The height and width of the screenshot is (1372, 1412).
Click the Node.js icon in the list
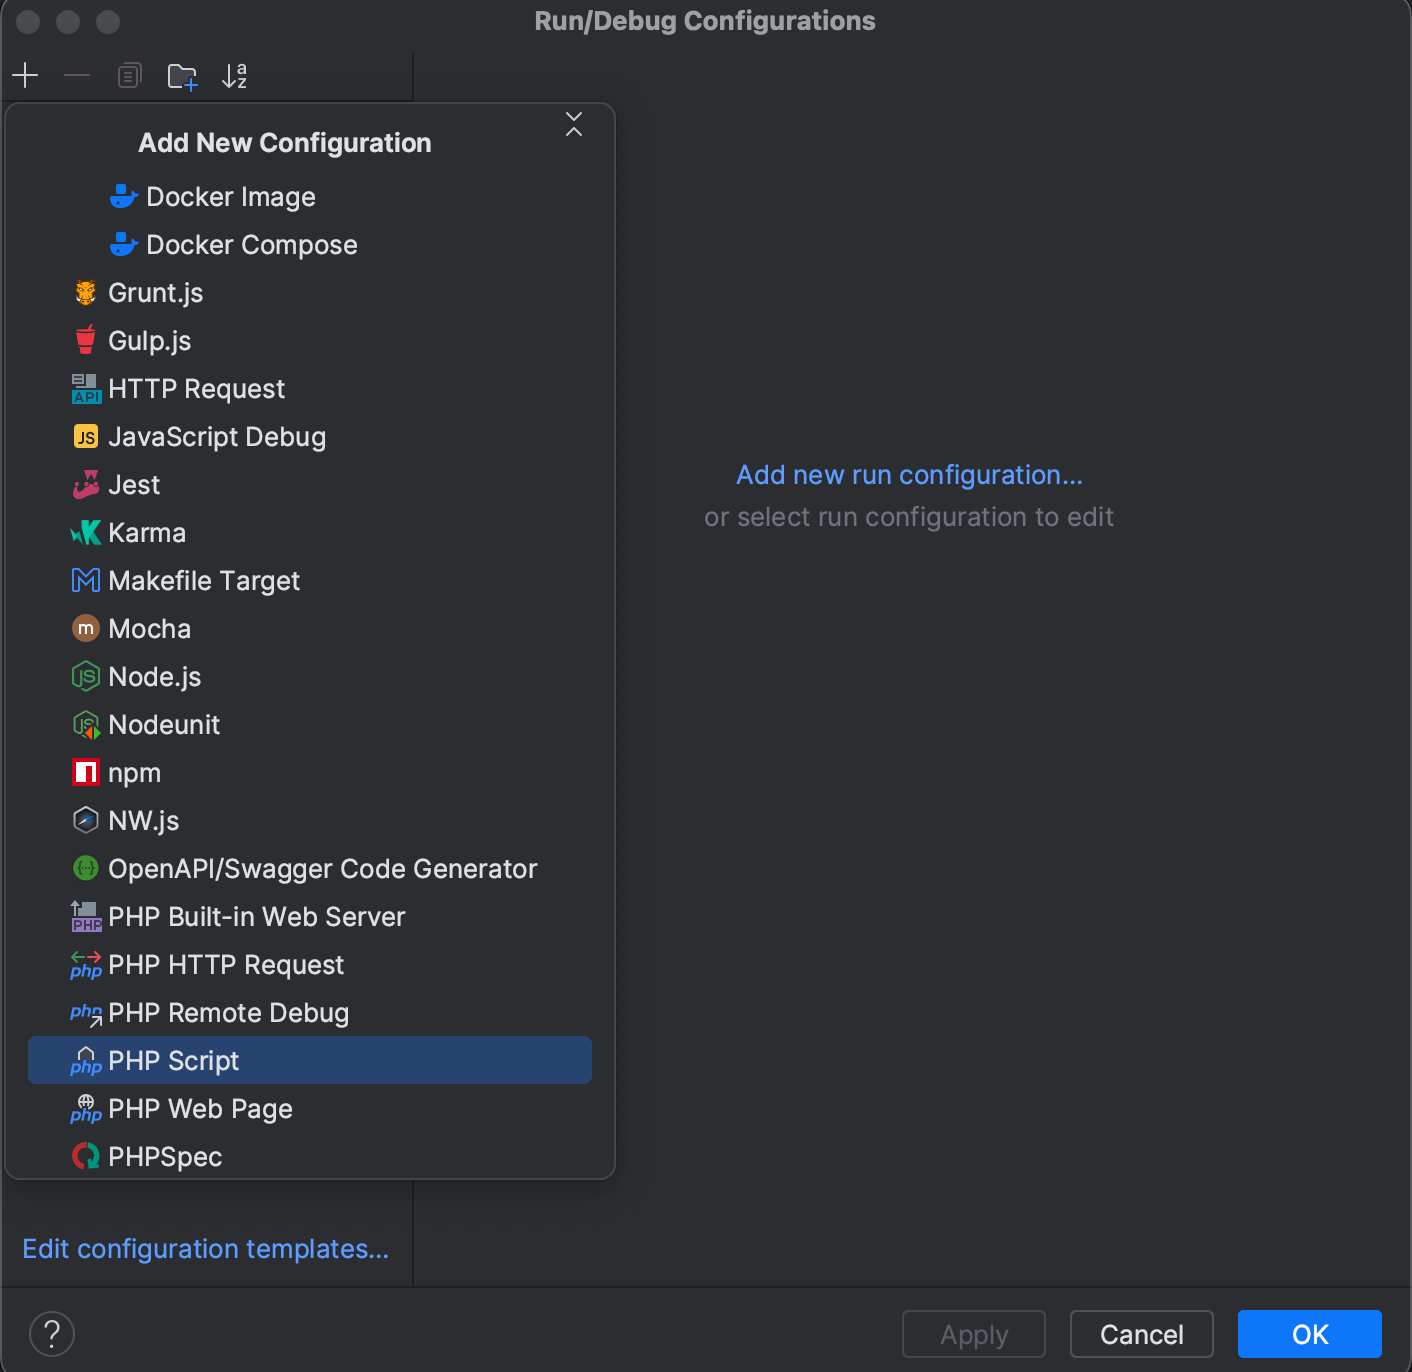coord(86,676)
